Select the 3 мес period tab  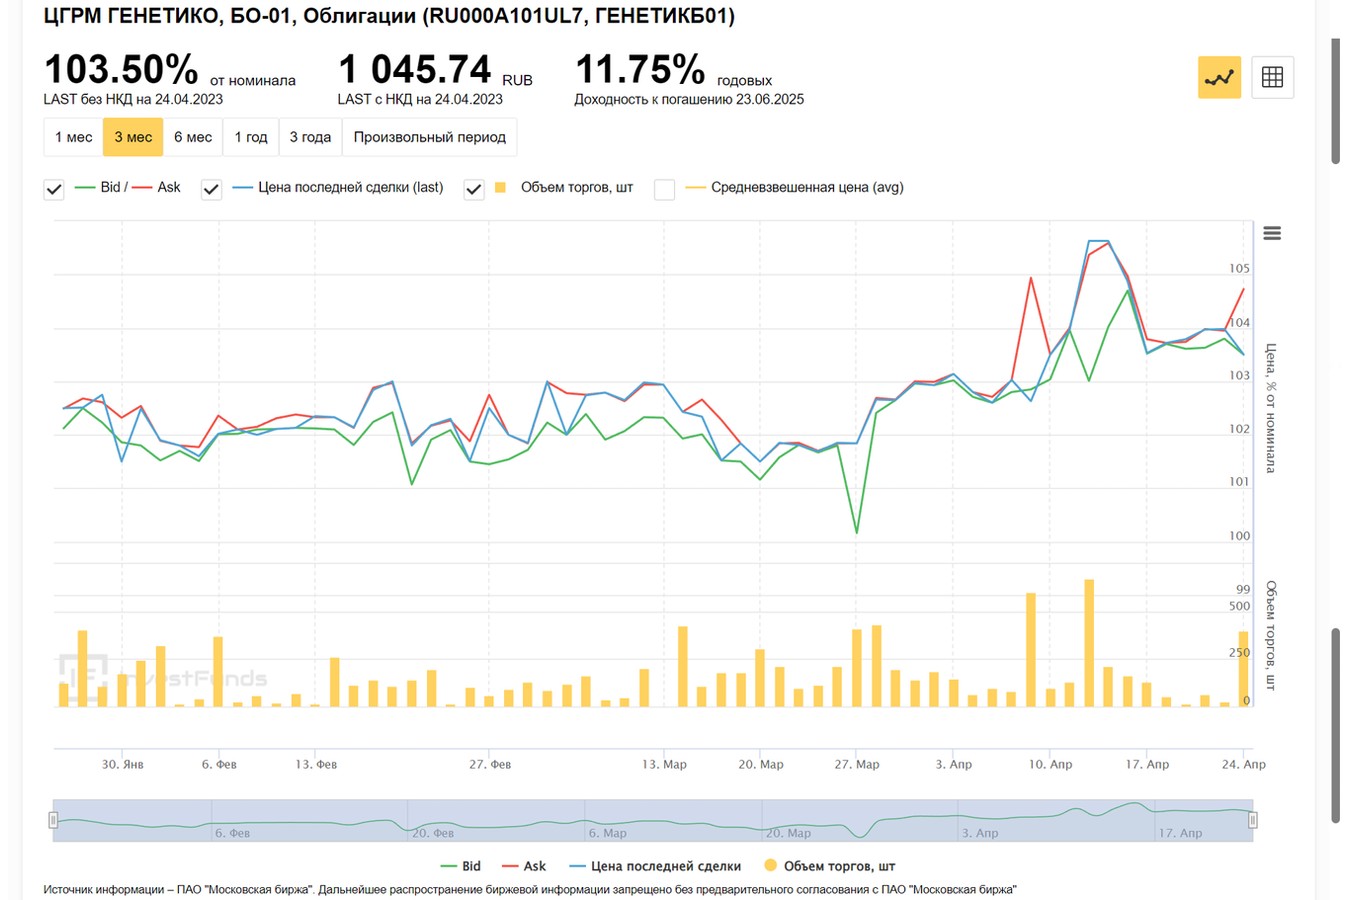point(133,137)
